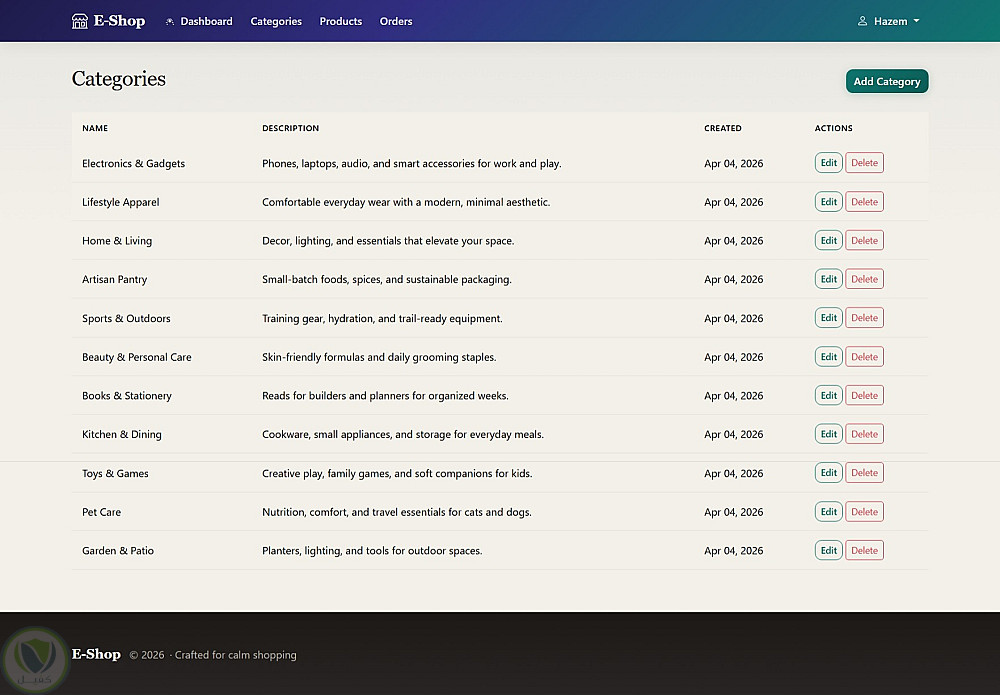The height and width of the screenshot is (695, 1000).
Task: Edit the Electronics & Gadgets category
Action: (828, 163)
